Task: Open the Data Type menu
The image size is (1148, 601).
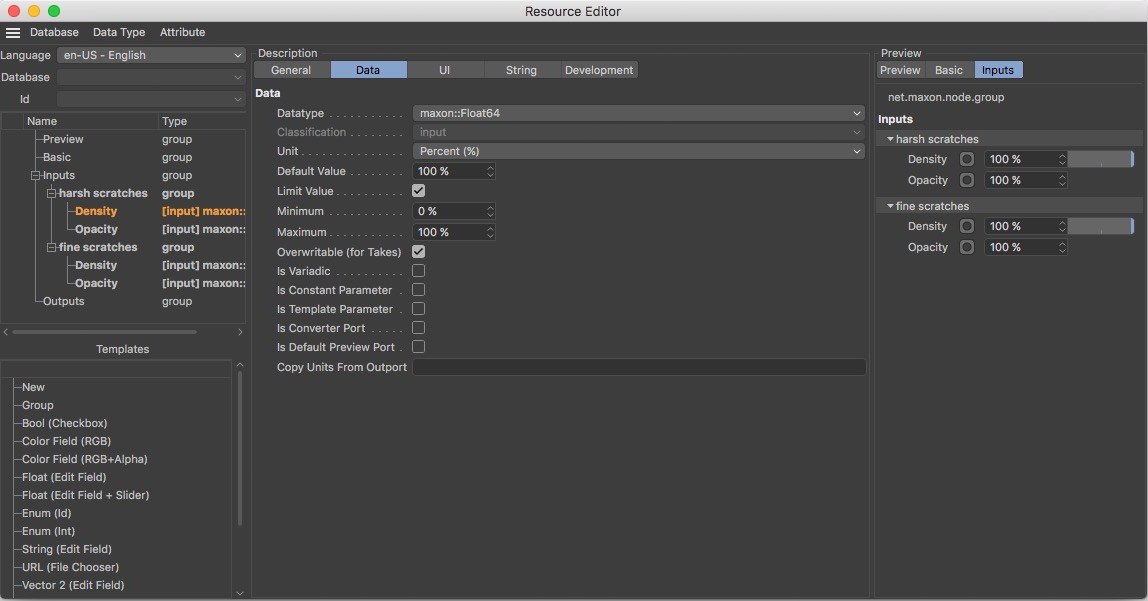Action: point(119,33)
